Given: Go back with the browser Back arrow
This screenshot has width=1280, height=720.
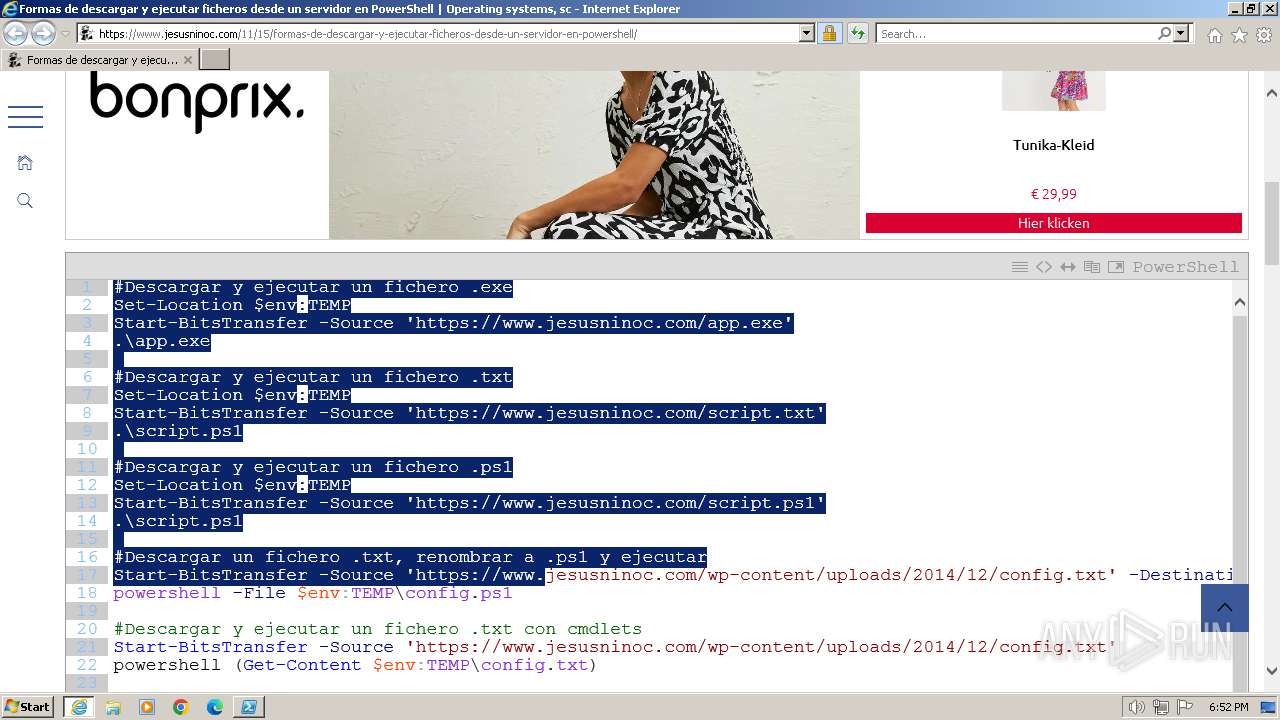Looking at the screenshot, I should click(x=16, y=33).
